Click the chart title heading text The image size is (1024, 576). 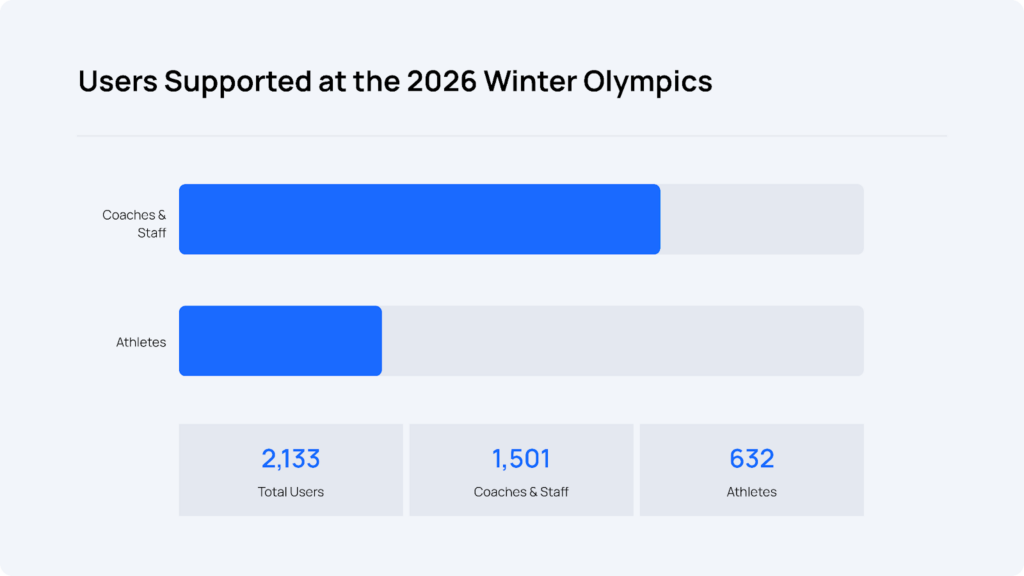[395, 81]
